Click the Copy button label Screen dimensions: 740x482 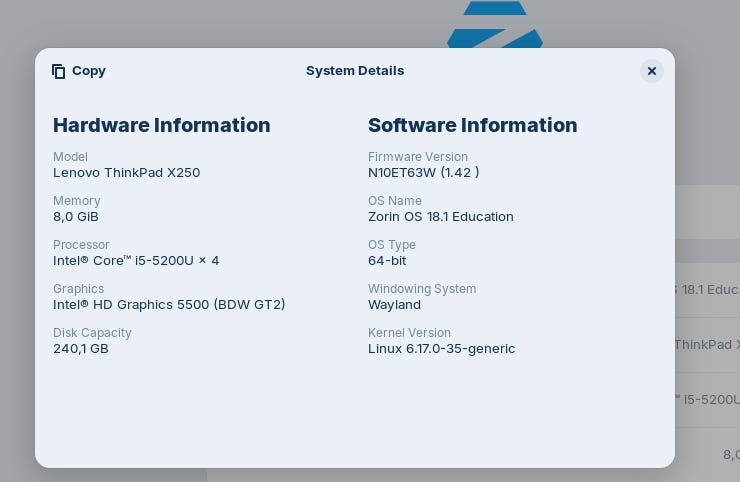tap(89, 71)
